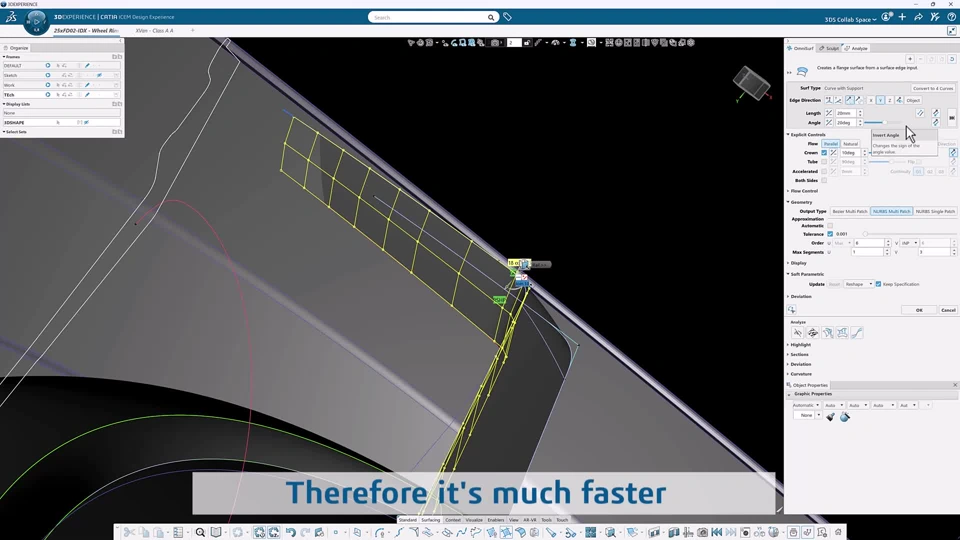
Task: Collapse the Geometry section
Action: click(x=789, y=202)
